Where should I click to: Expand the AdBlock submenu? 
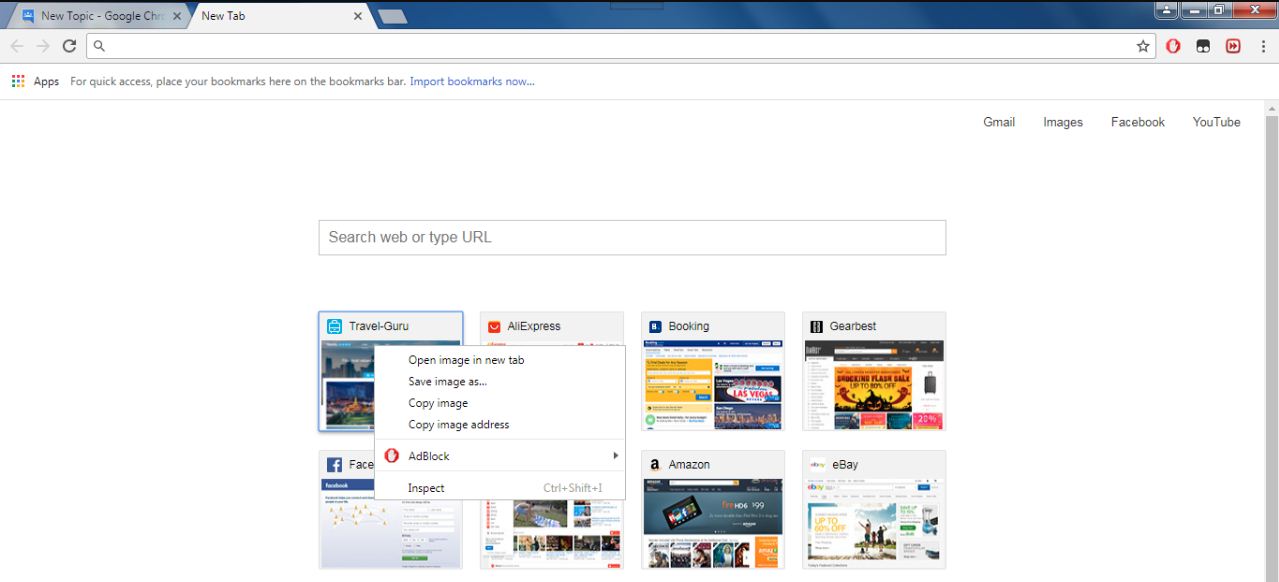[500, 456]
